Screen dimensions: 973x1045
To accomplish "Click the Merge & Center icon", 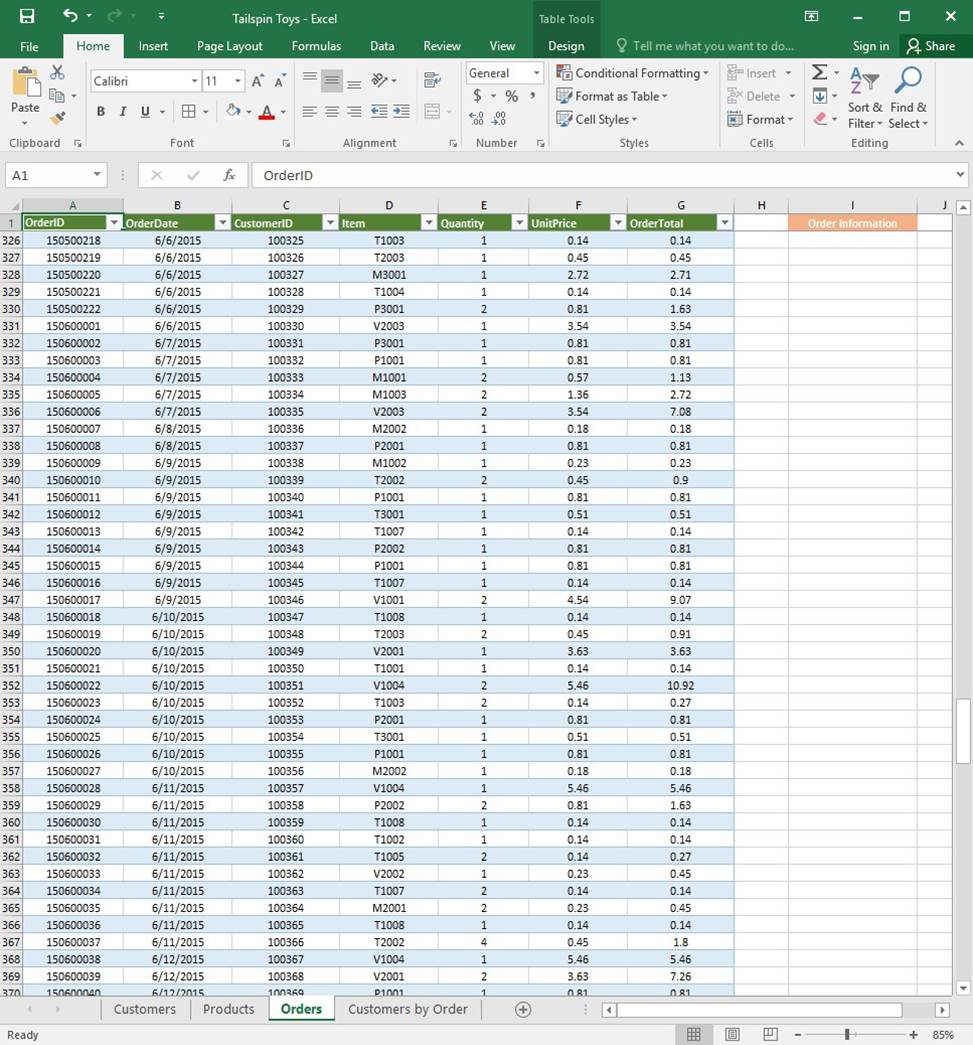I will click(432, 111).
